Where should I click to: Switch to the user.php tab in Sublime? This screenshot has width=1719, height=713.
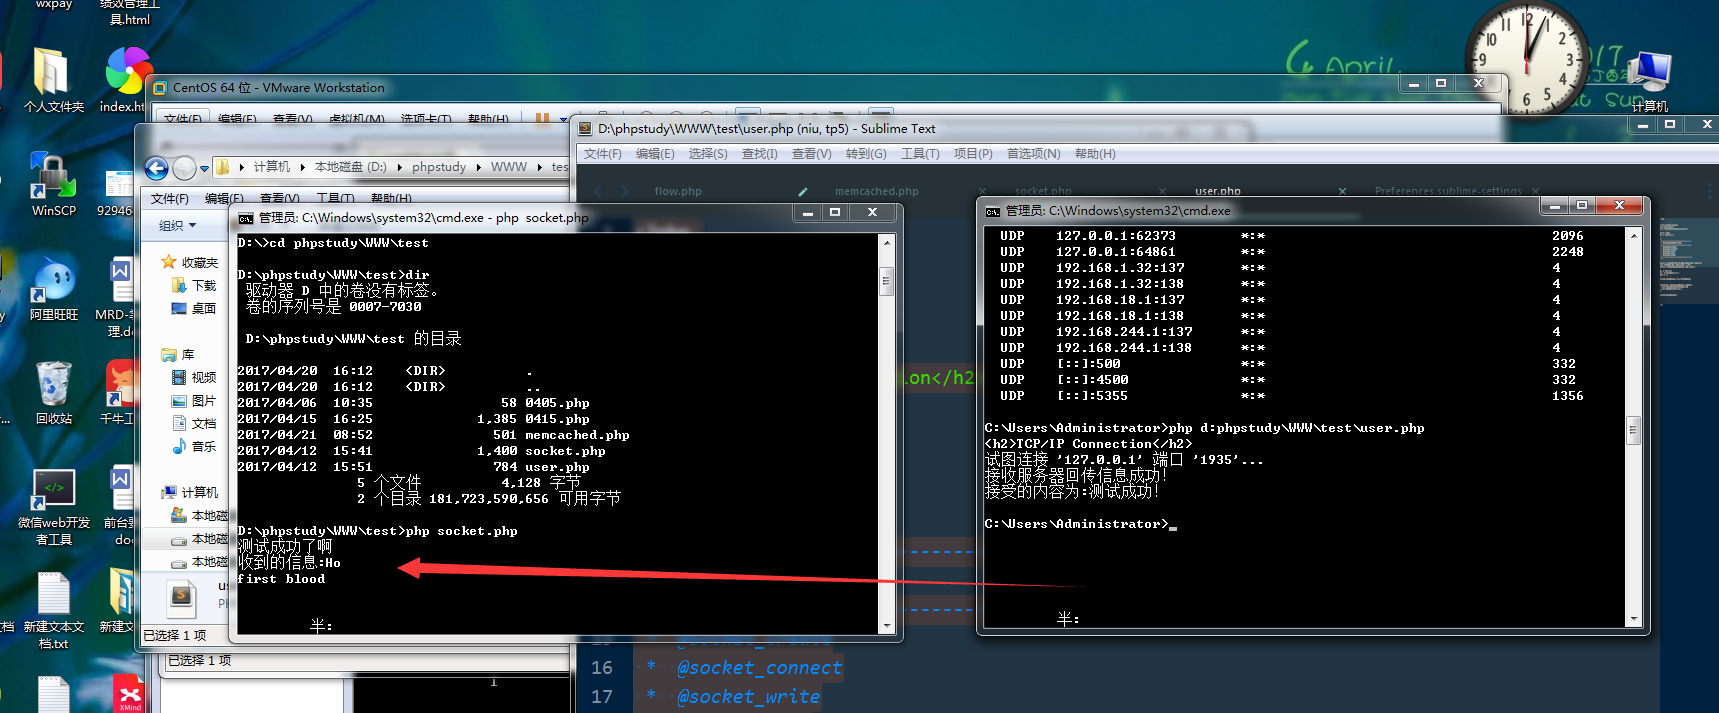click(1218, 191)
